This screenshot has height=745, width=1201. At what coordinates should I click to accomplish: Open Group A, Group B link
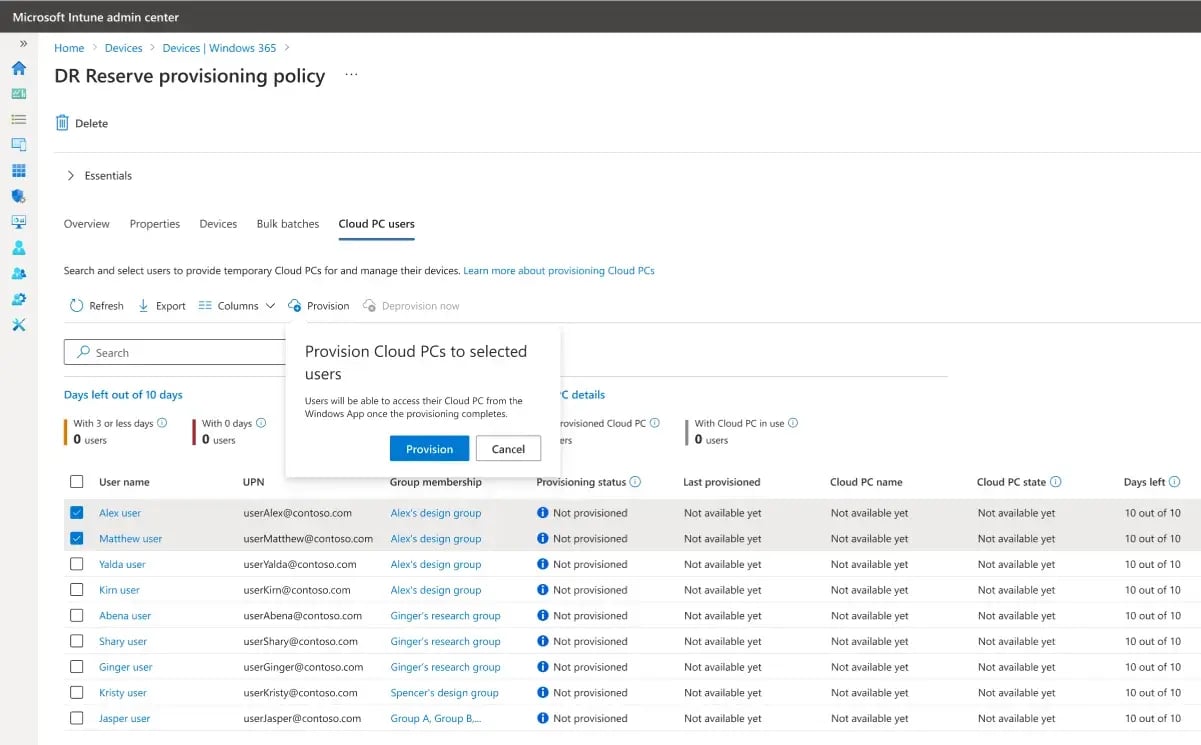[x=436, y=718]
